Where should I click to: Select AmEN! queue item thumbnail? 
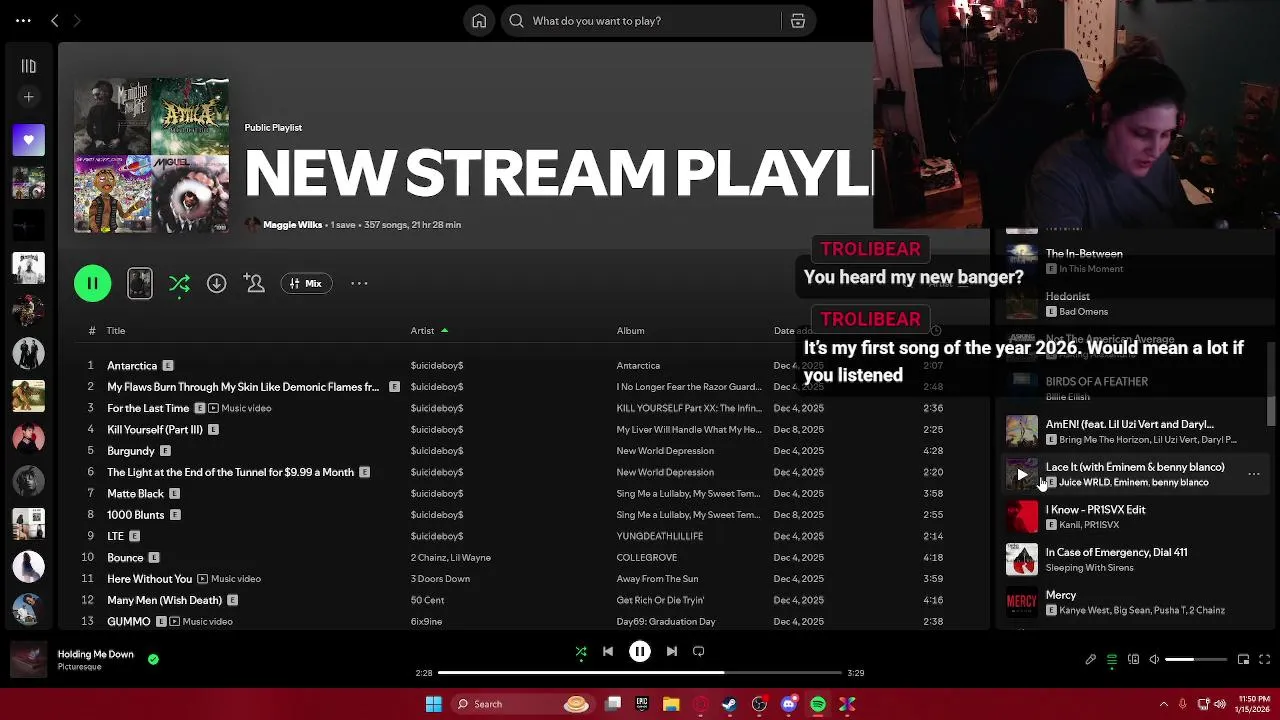(1022, 432)
